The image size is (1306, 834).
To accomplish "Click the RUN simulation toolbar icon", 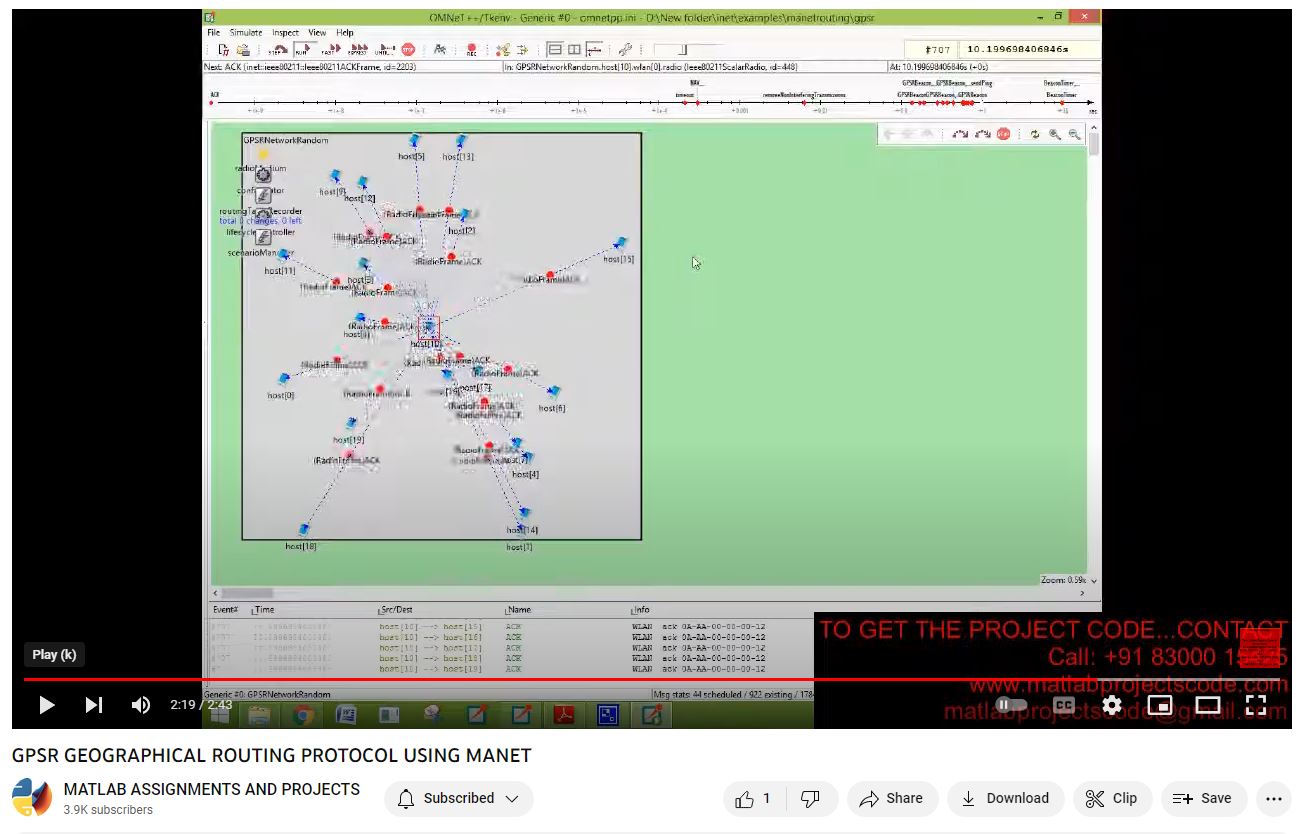I will click(x=303, y=49).
